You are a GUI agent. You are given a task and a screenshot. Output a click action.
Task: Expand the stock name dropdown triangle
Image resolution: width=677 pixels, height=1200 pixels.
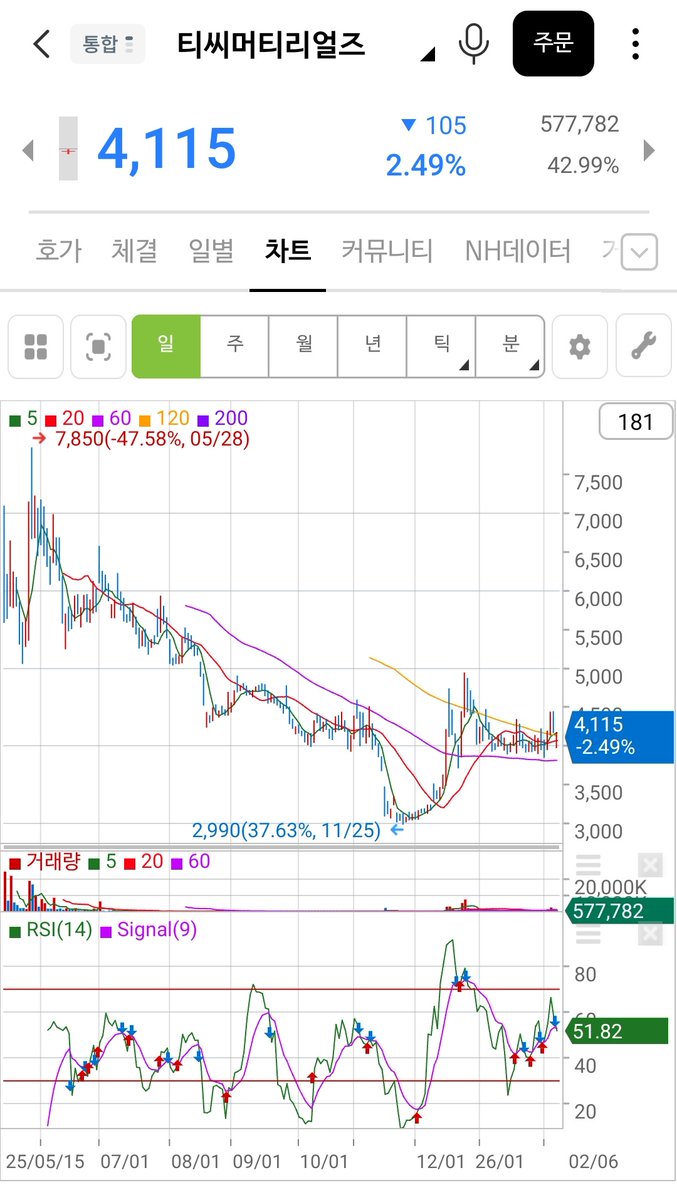click(428, 54)
